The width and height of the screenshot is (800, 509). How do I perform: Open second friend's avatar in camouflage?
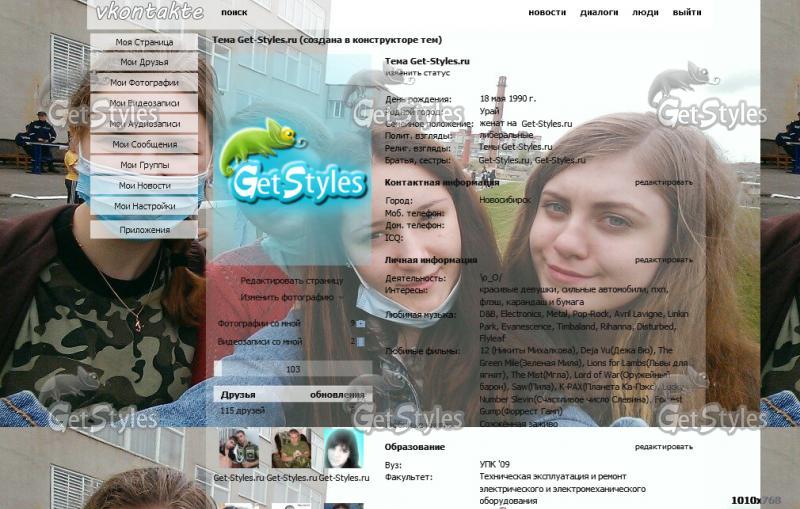pyautogui.click(x=291, y=449)
